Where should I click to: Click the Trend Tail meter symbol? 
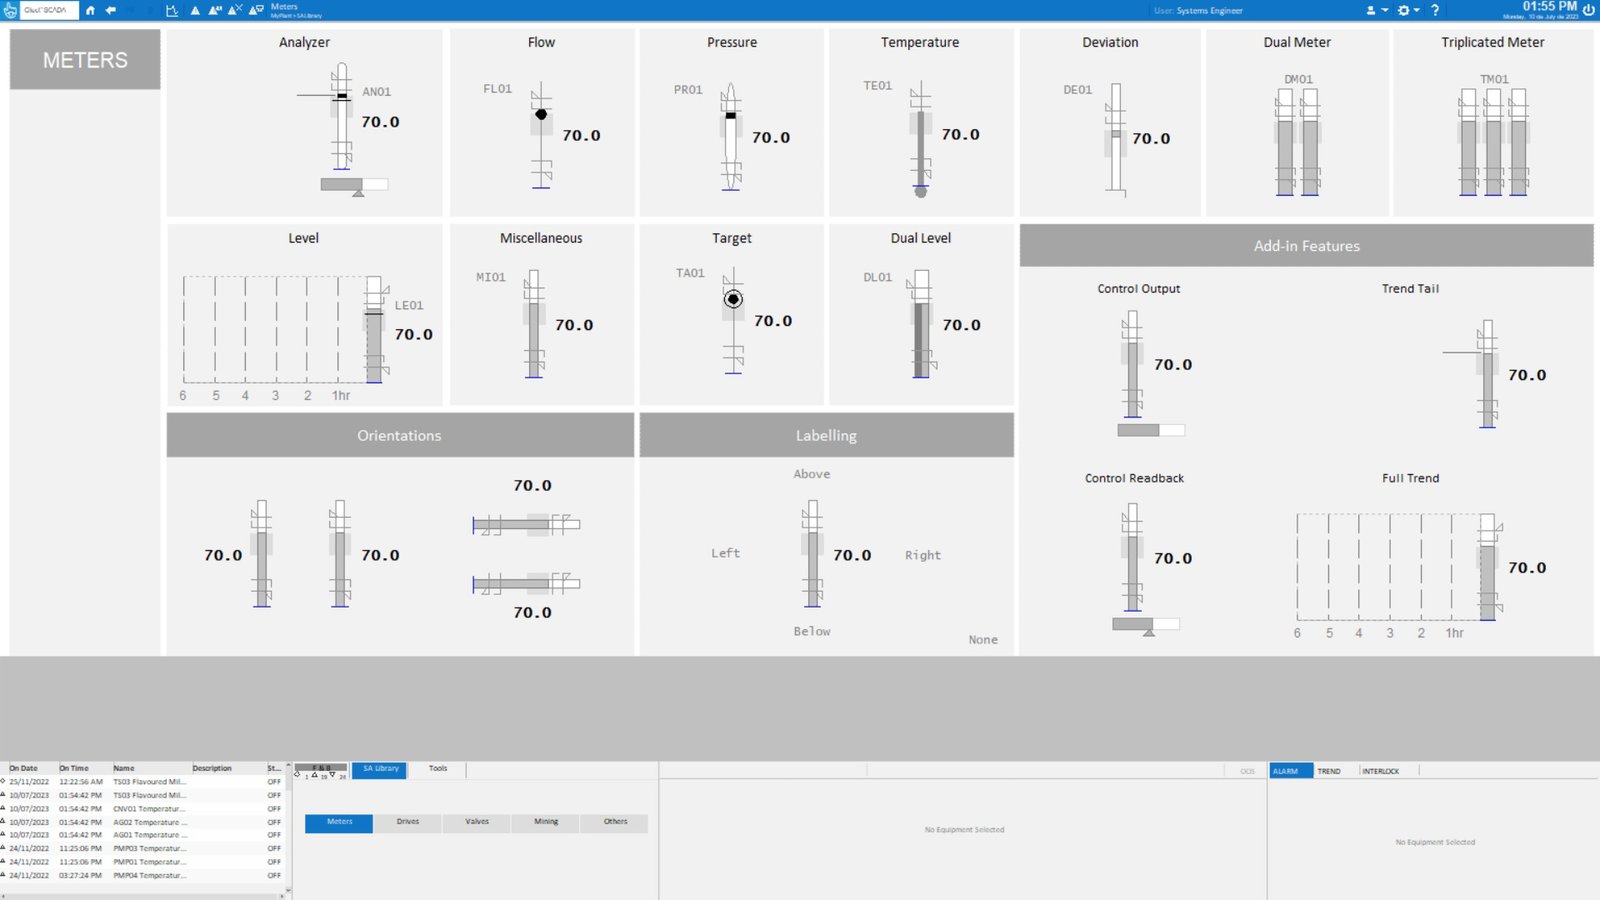[1488, 374]
